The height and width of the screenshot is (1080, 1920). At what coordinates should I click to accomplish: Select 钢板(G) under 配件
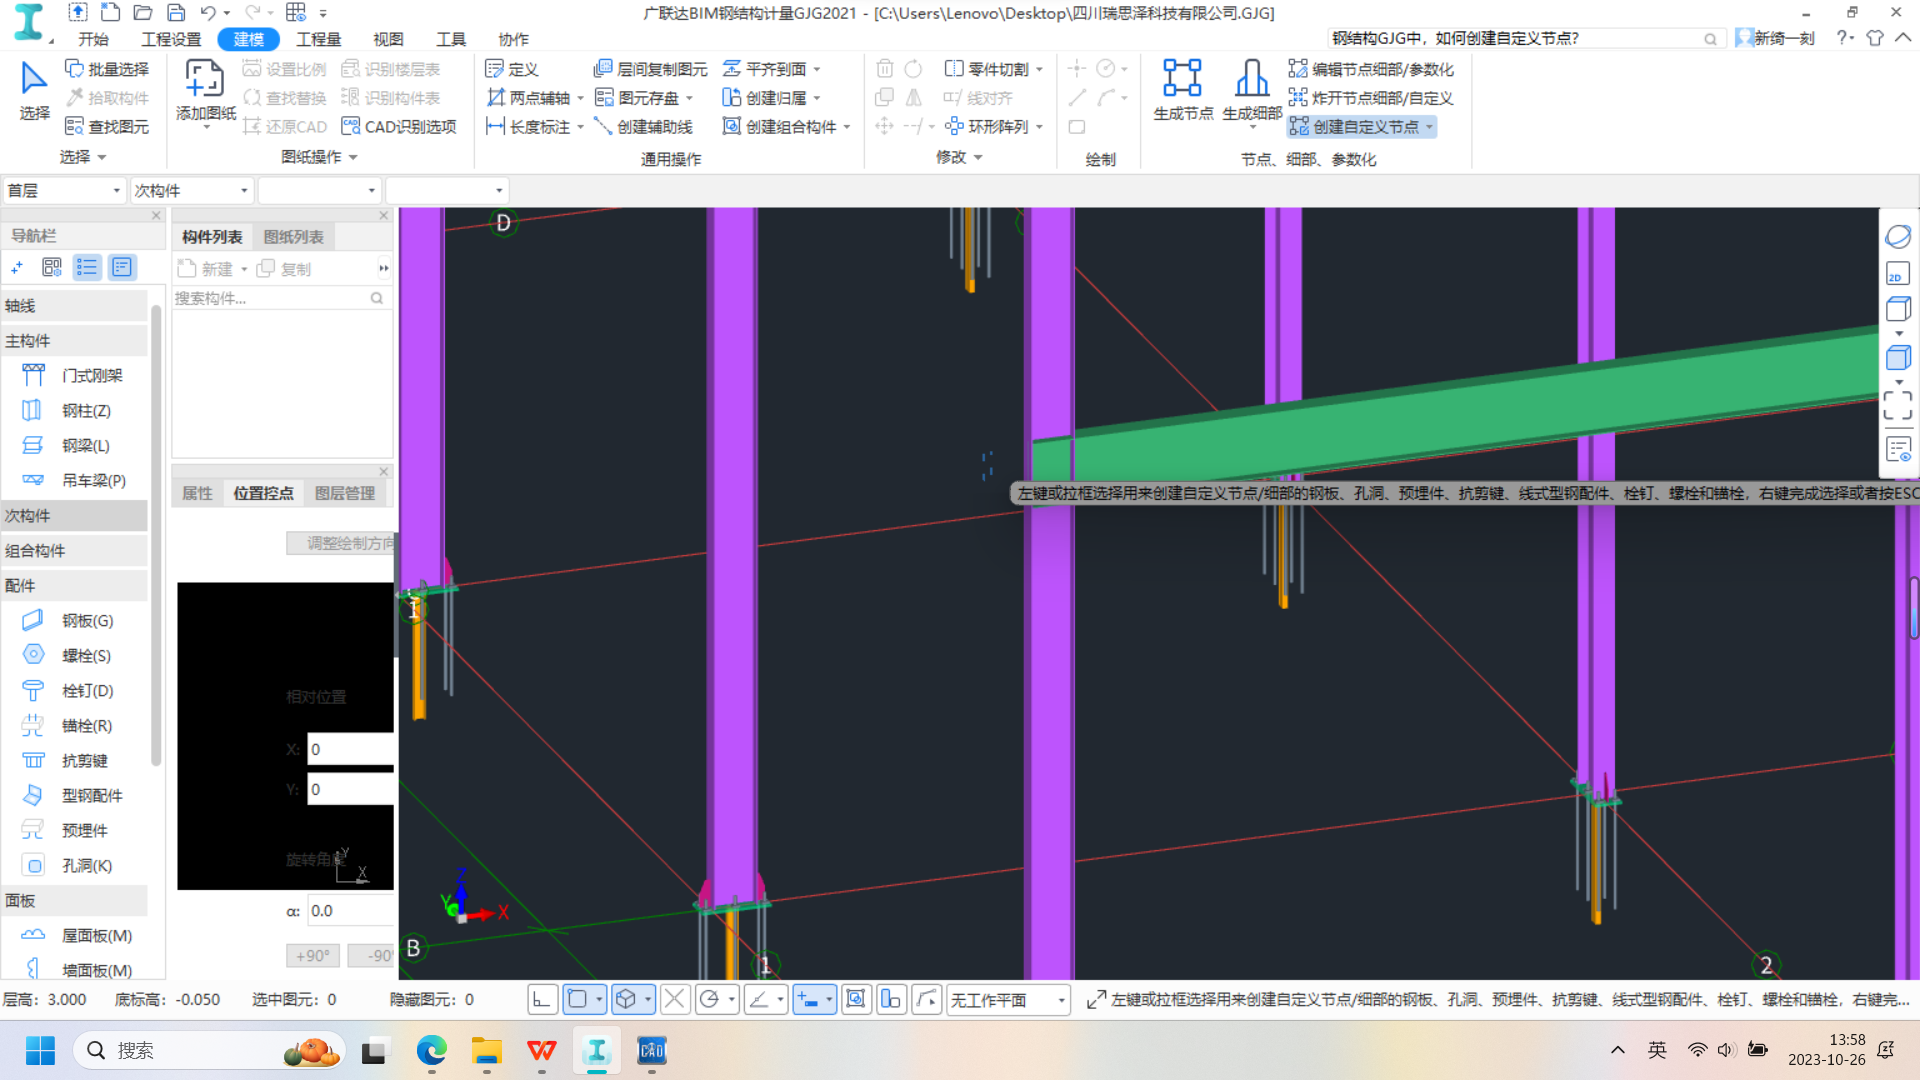[x=87, y=621]
